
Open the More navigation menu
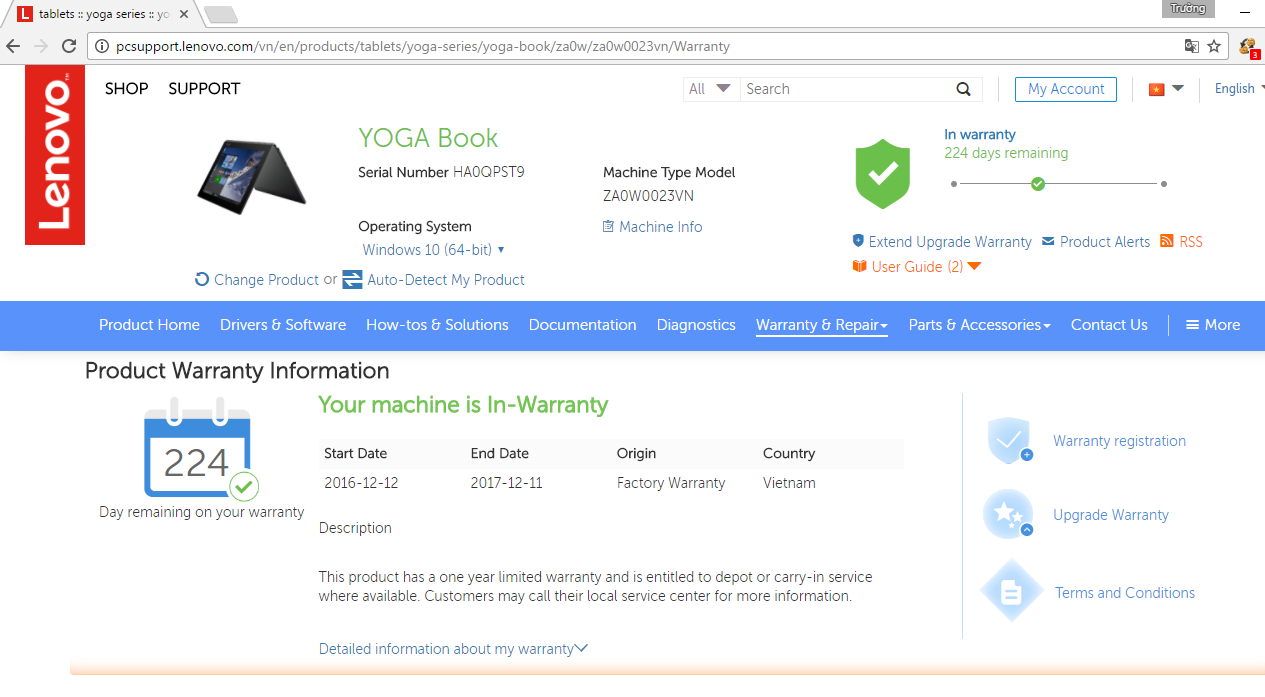click(1213, 325)
